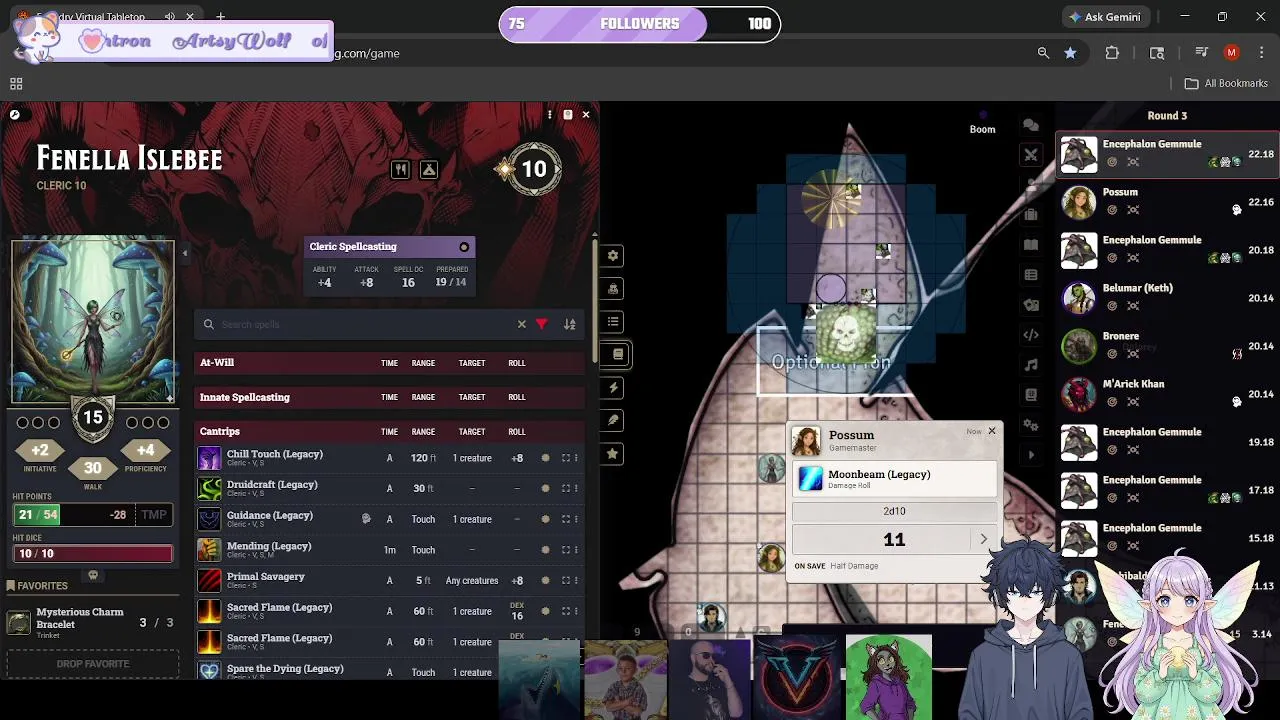Image resolution: width=1280 pixels, height=720 pixels.
Task: Toggle prepared dot for Chill Touch
Action: tap(545, 458)
